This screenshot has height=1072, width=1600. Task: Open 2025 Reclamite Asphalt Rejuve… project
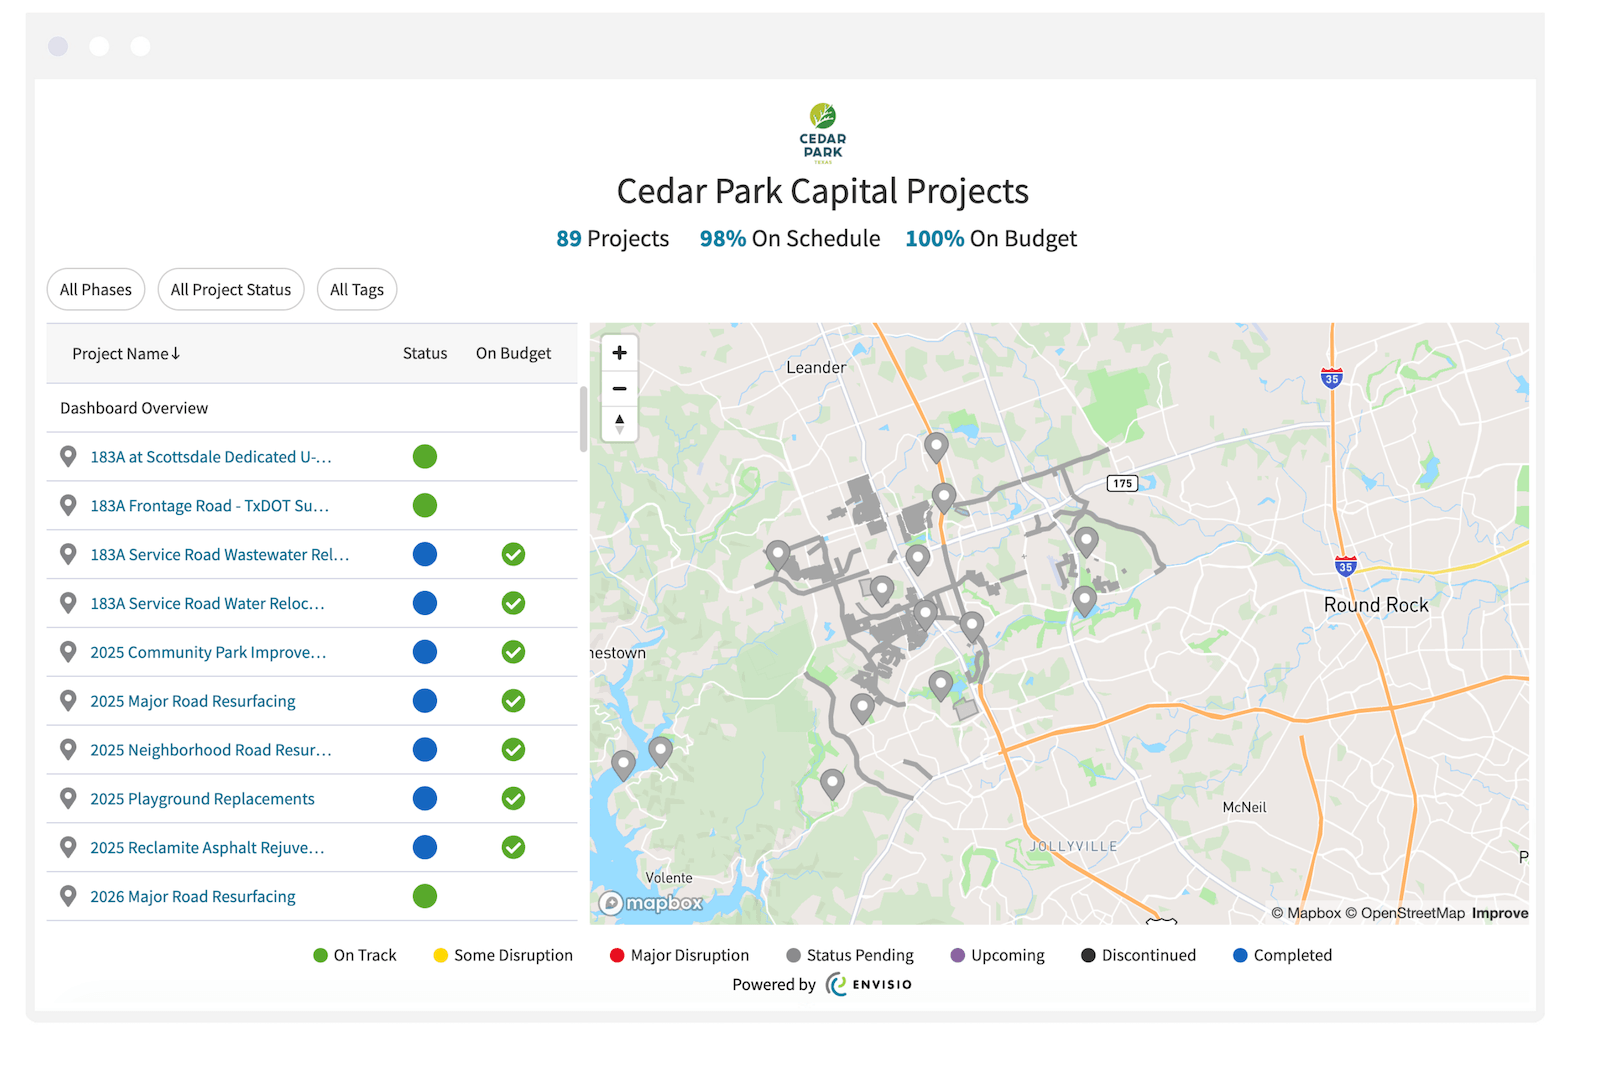(207, 848)
